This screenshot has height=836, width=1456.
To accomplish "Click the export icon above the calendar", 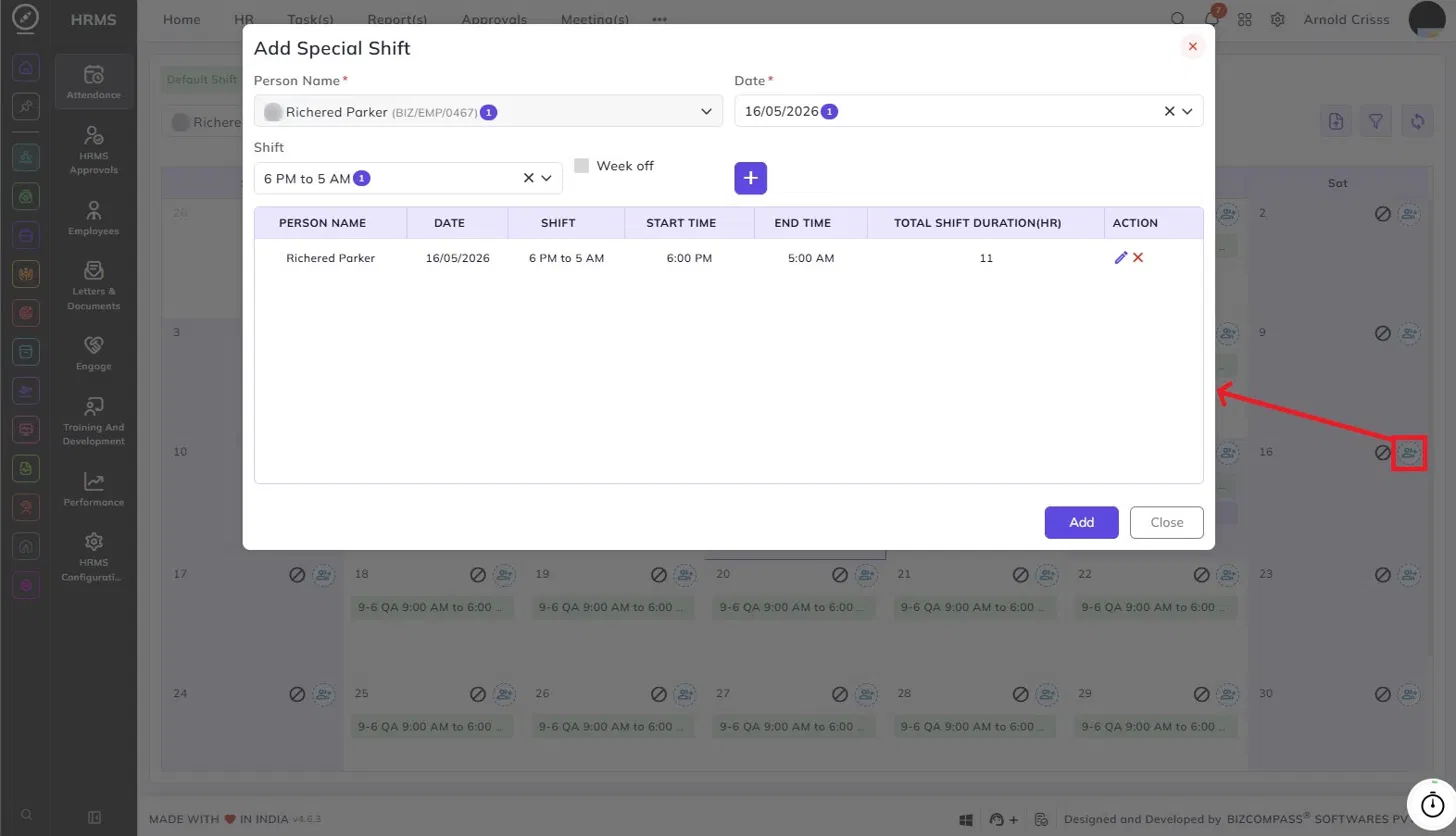I will 1336,121.
